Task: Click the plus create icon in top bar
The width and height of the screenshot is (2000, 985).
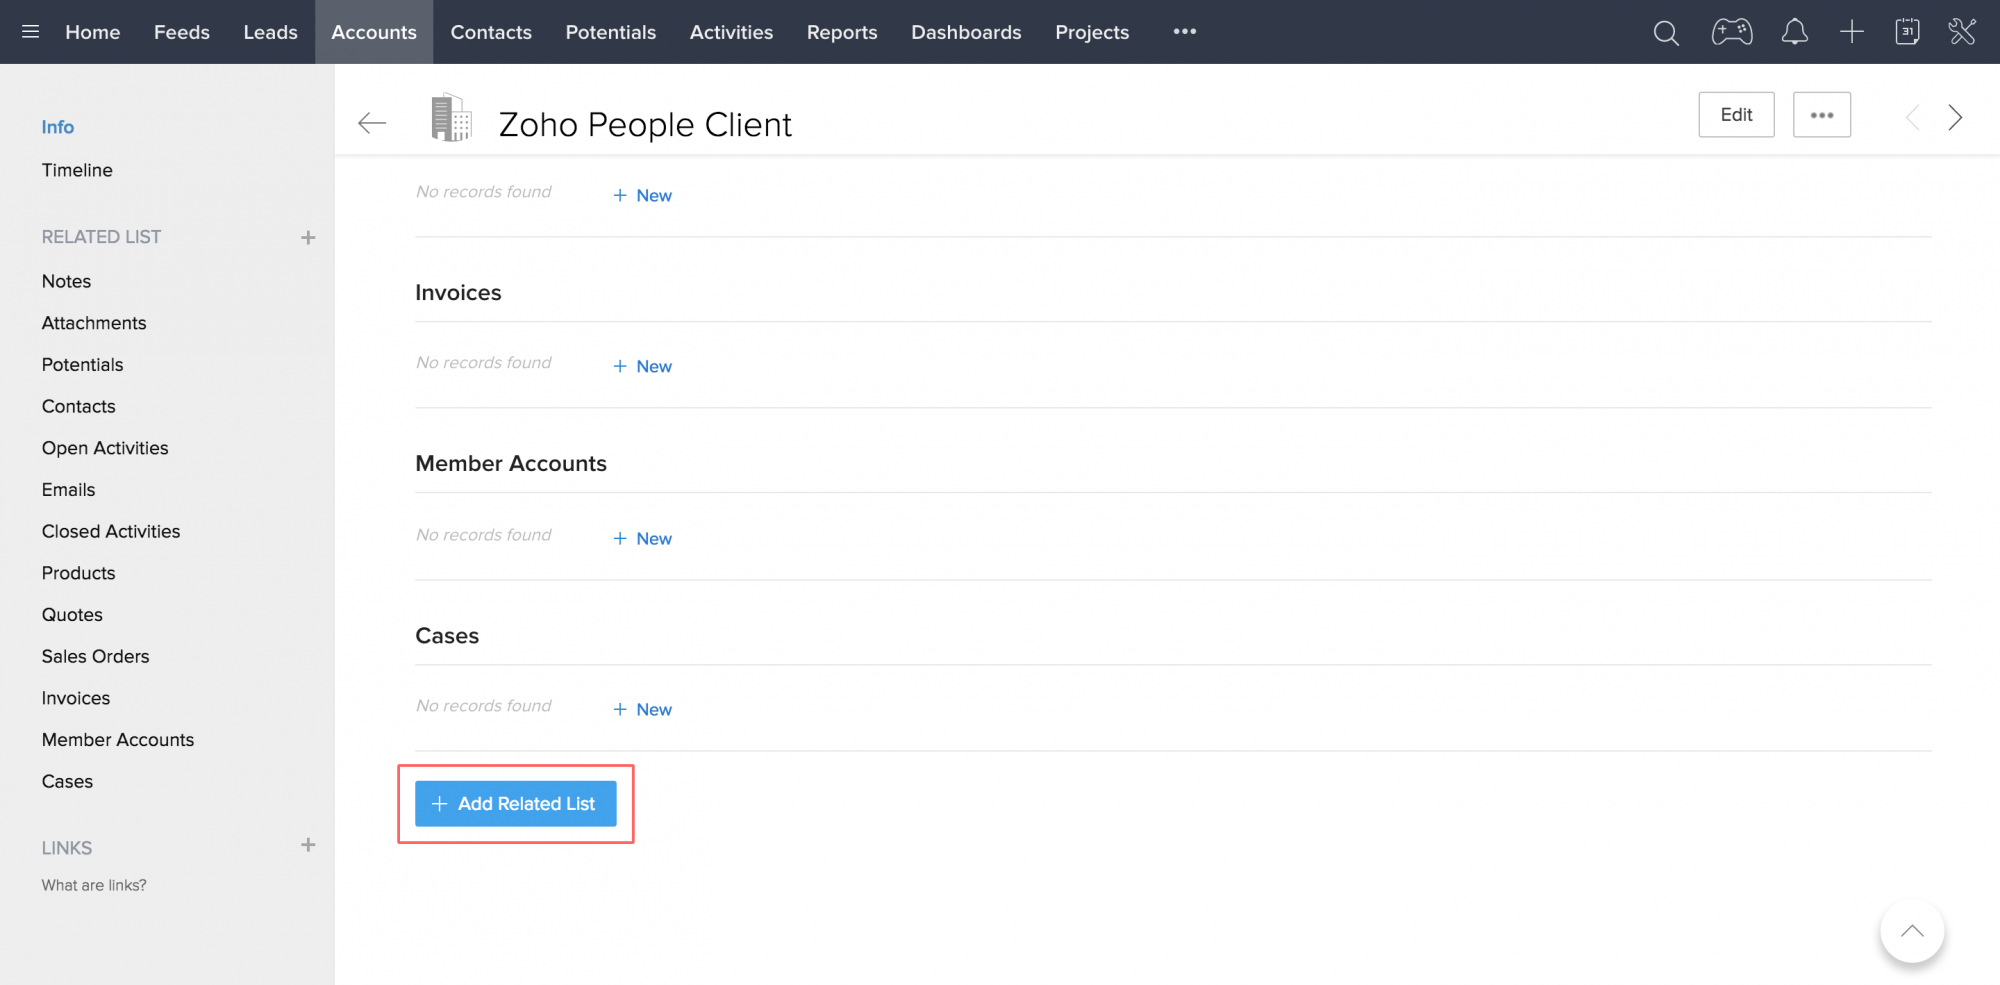Action: click(x=1851, y=33)
